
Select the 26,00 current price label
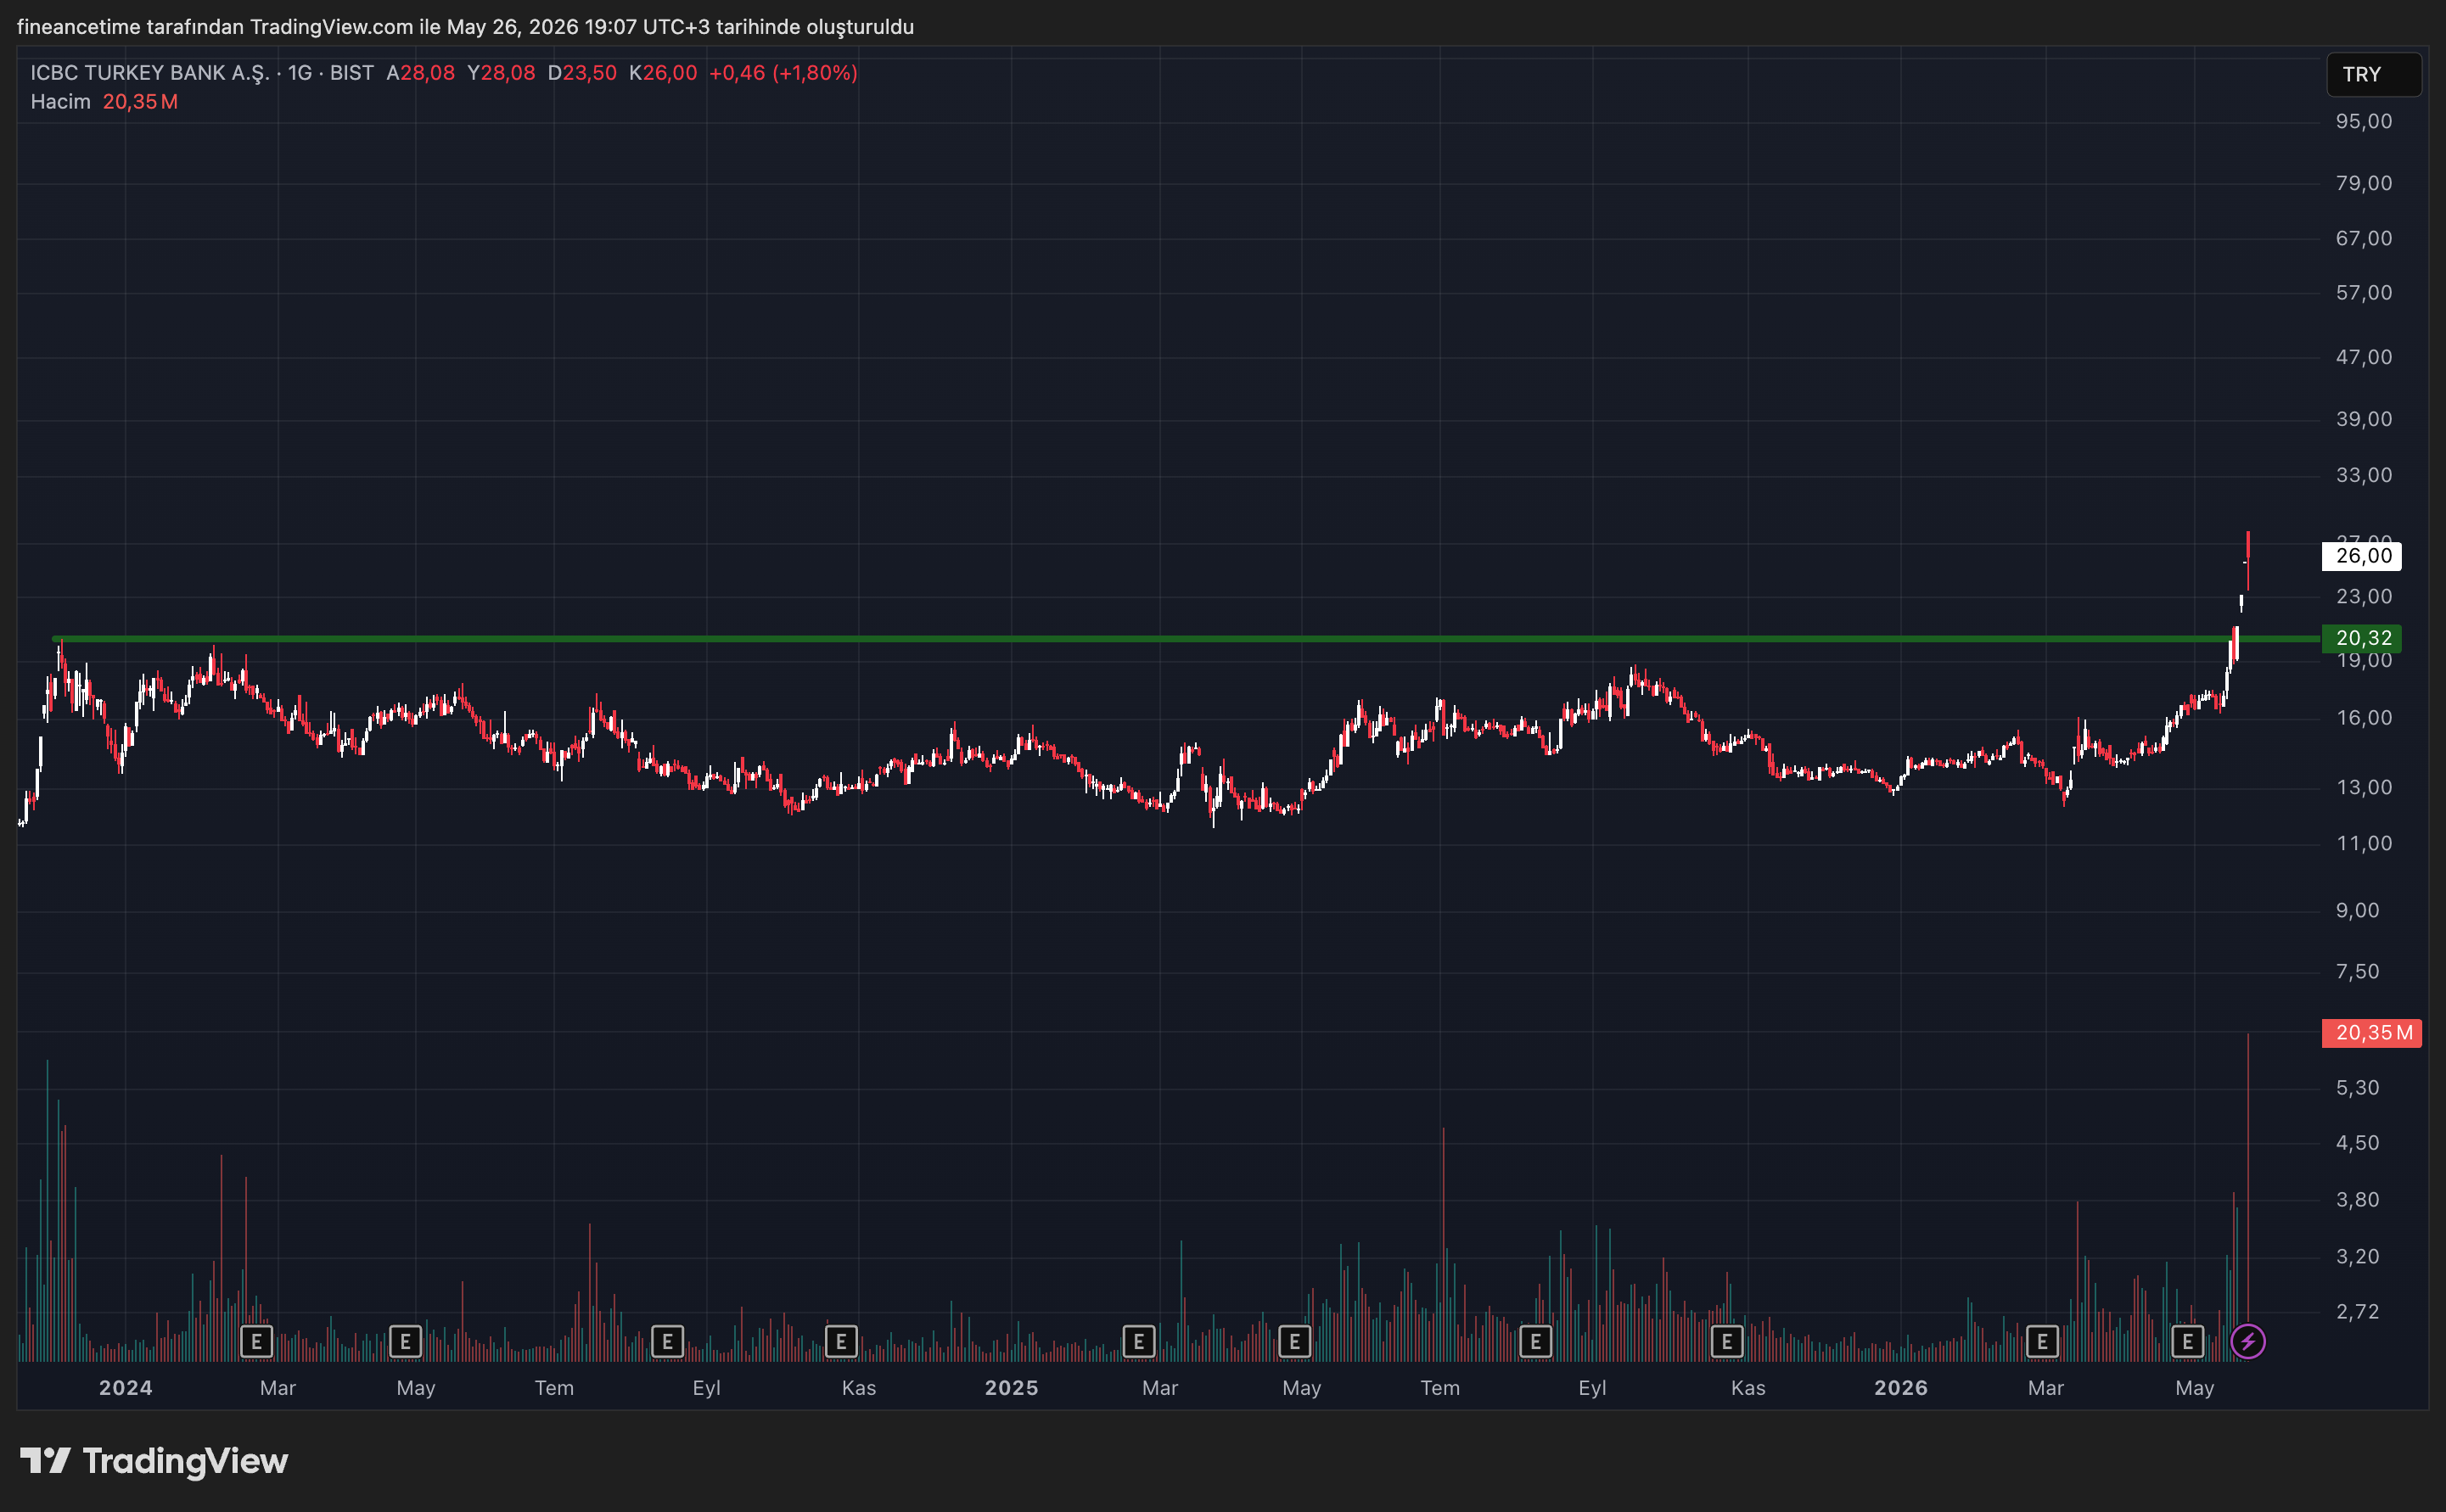2362,556
